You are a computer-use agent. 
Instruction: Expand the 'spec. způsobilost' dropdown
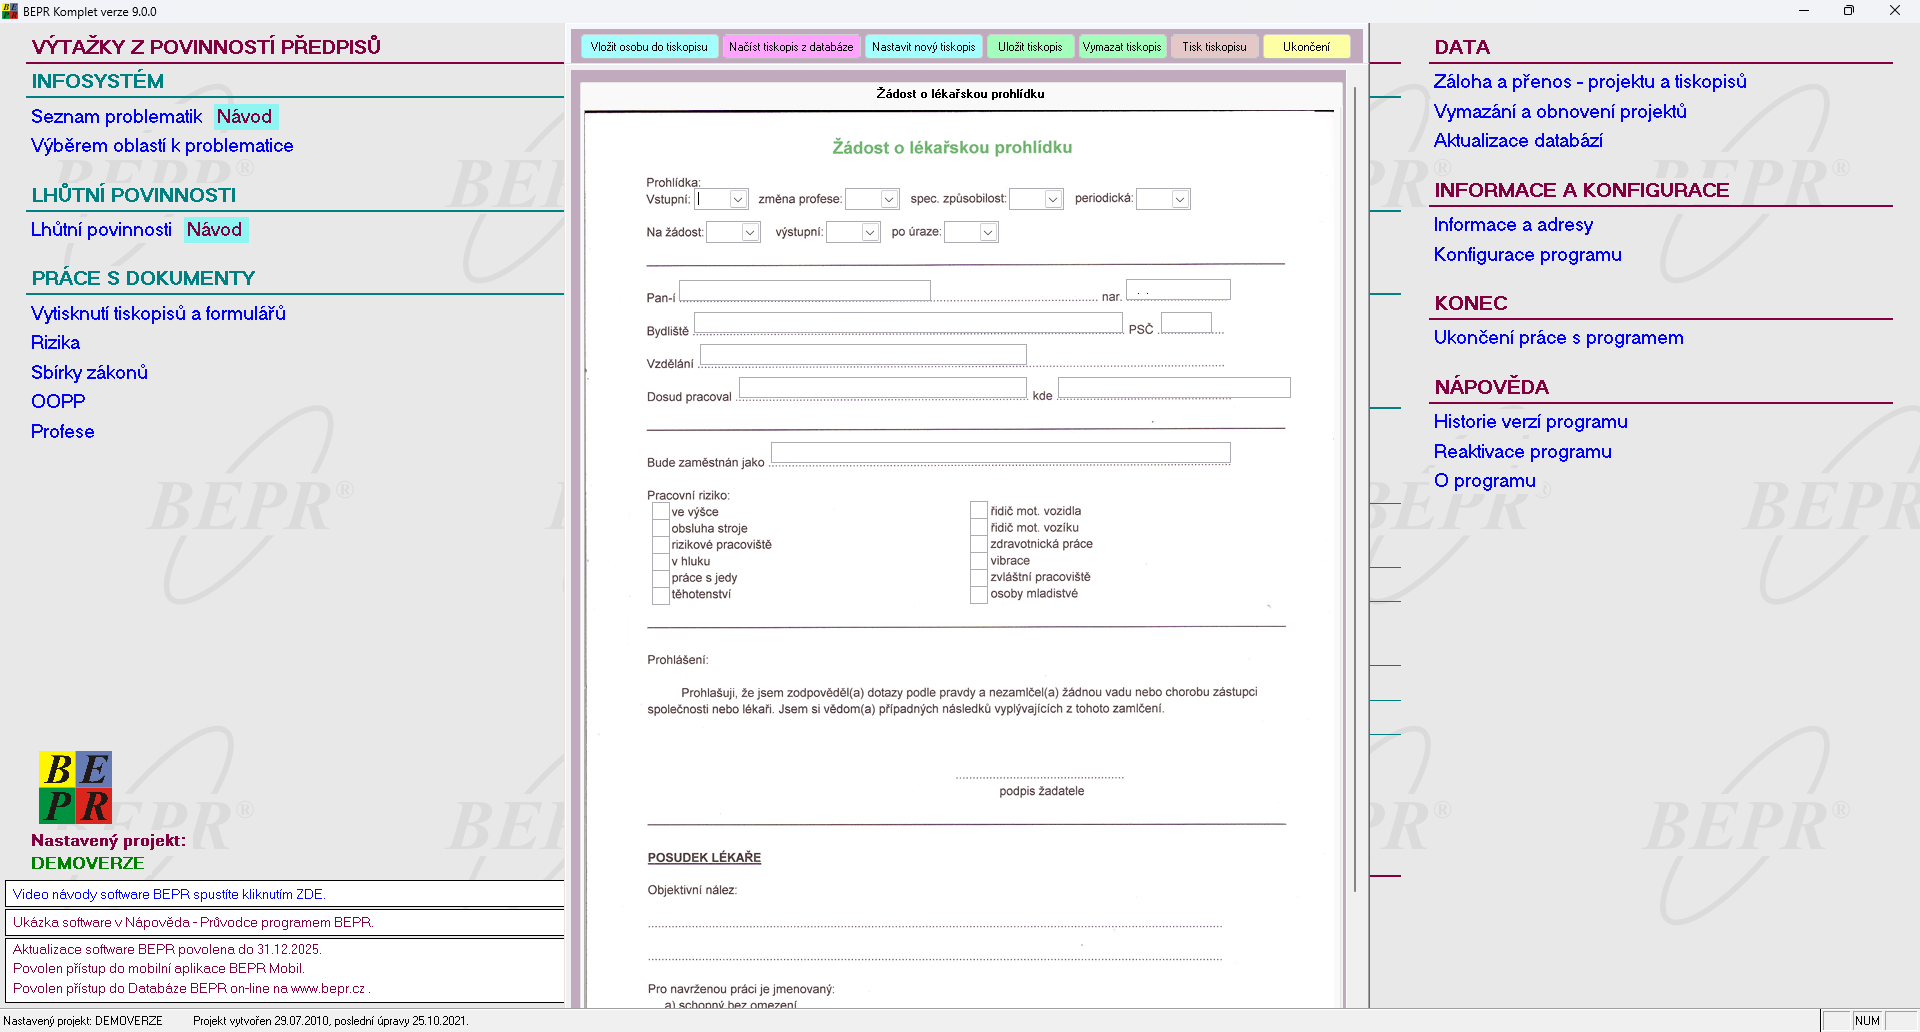click(1053, 199)
